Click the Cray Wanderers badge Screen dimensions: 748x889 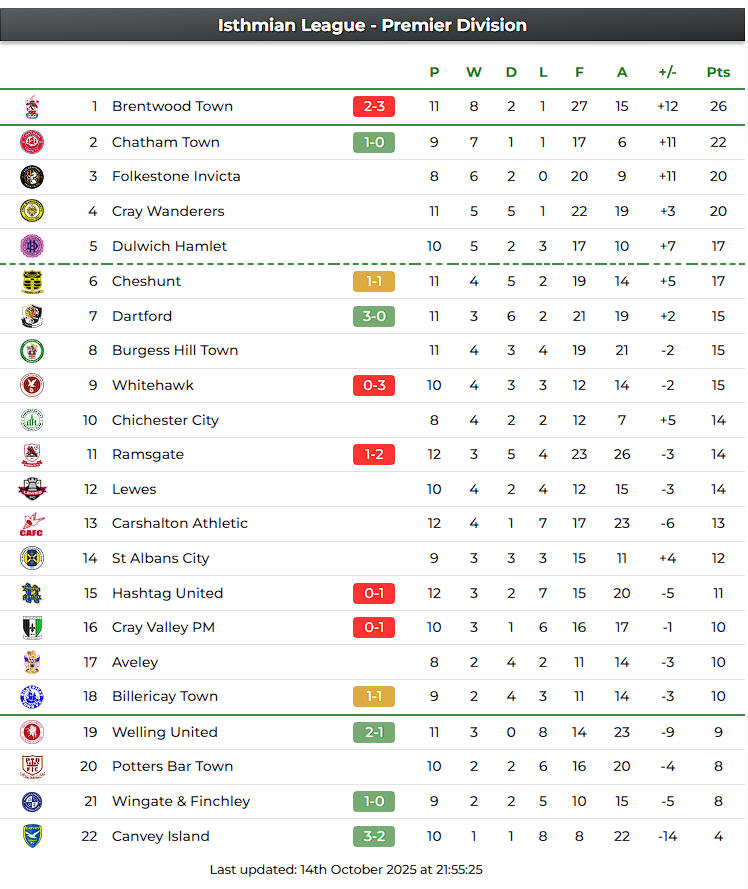[32, 211]
